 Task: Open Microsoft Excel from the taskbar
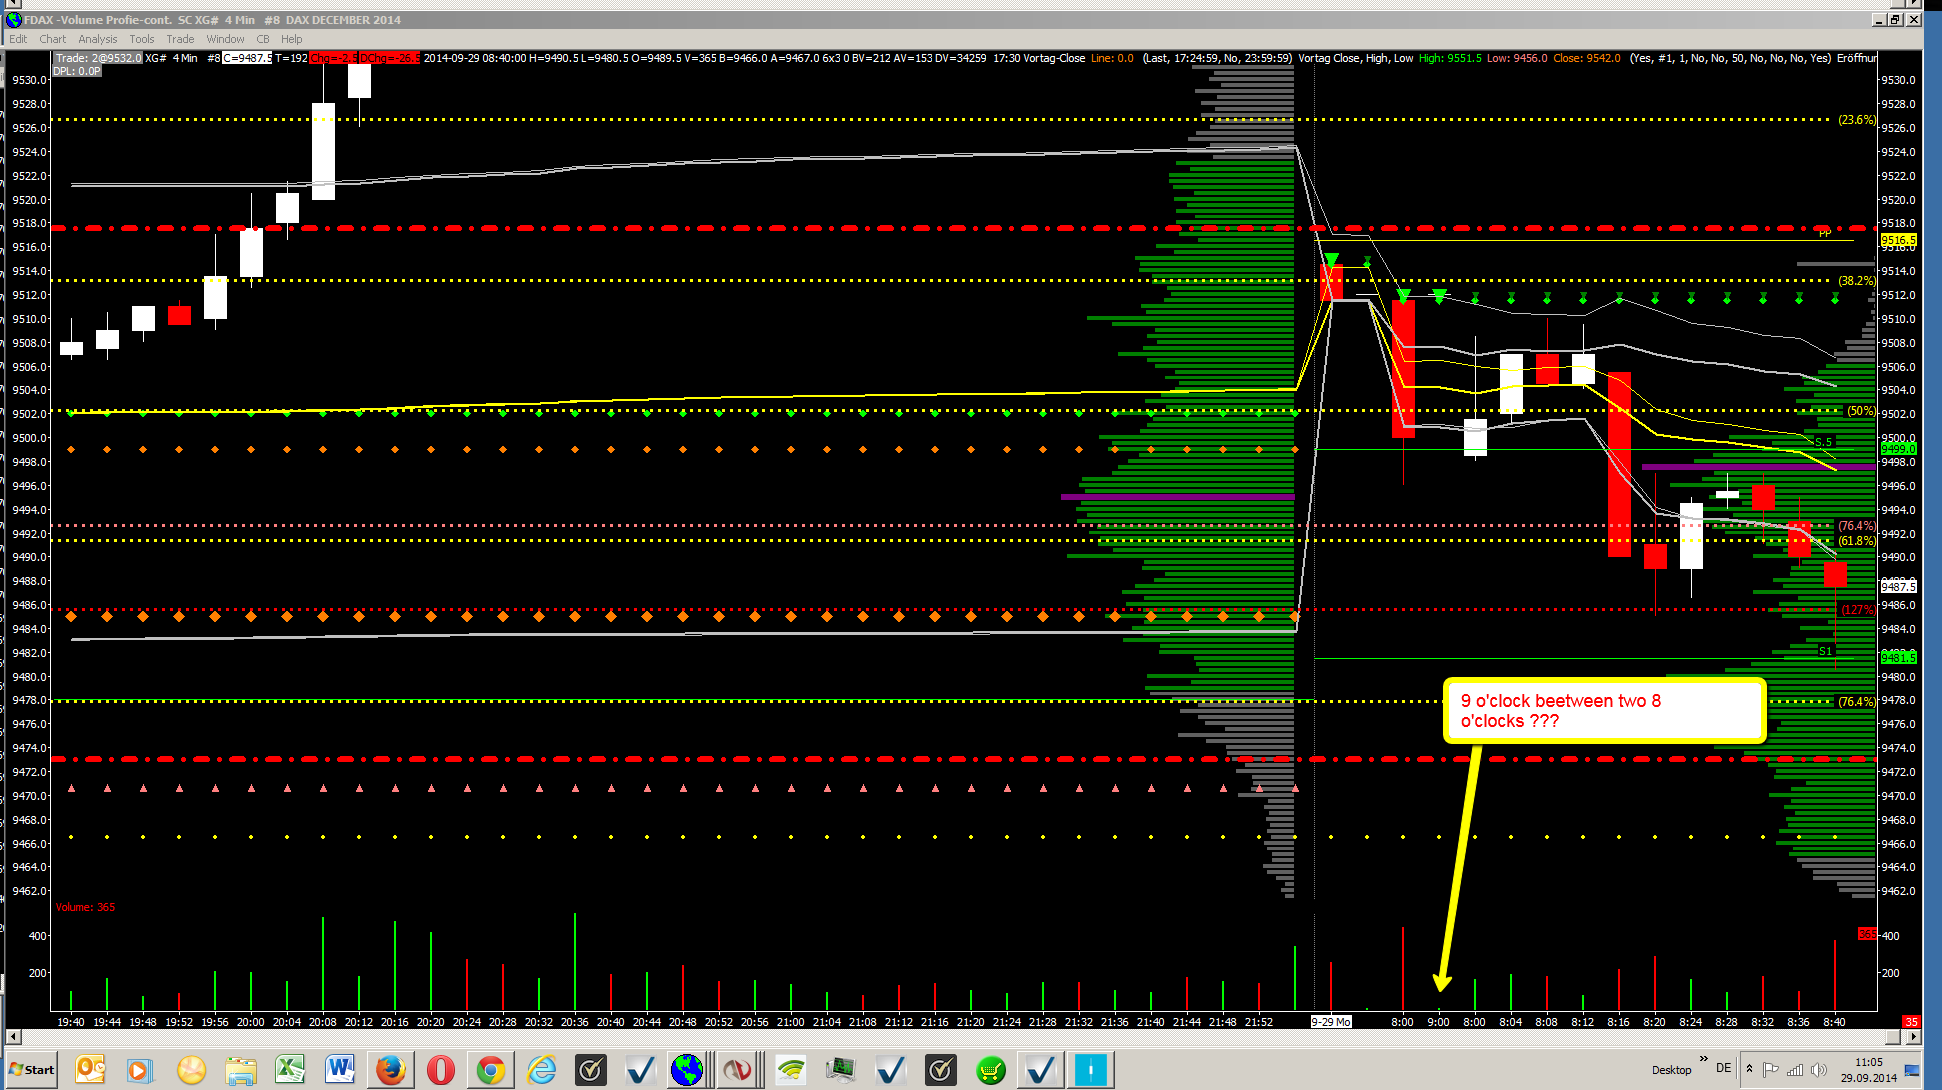point(290,1070)
